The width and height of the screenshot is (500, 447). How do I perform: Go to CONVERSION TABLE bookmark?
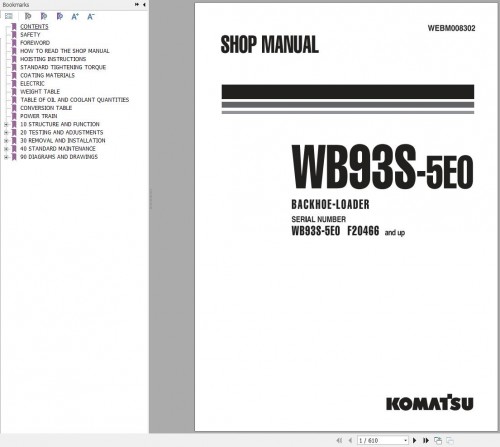(46, 108)
